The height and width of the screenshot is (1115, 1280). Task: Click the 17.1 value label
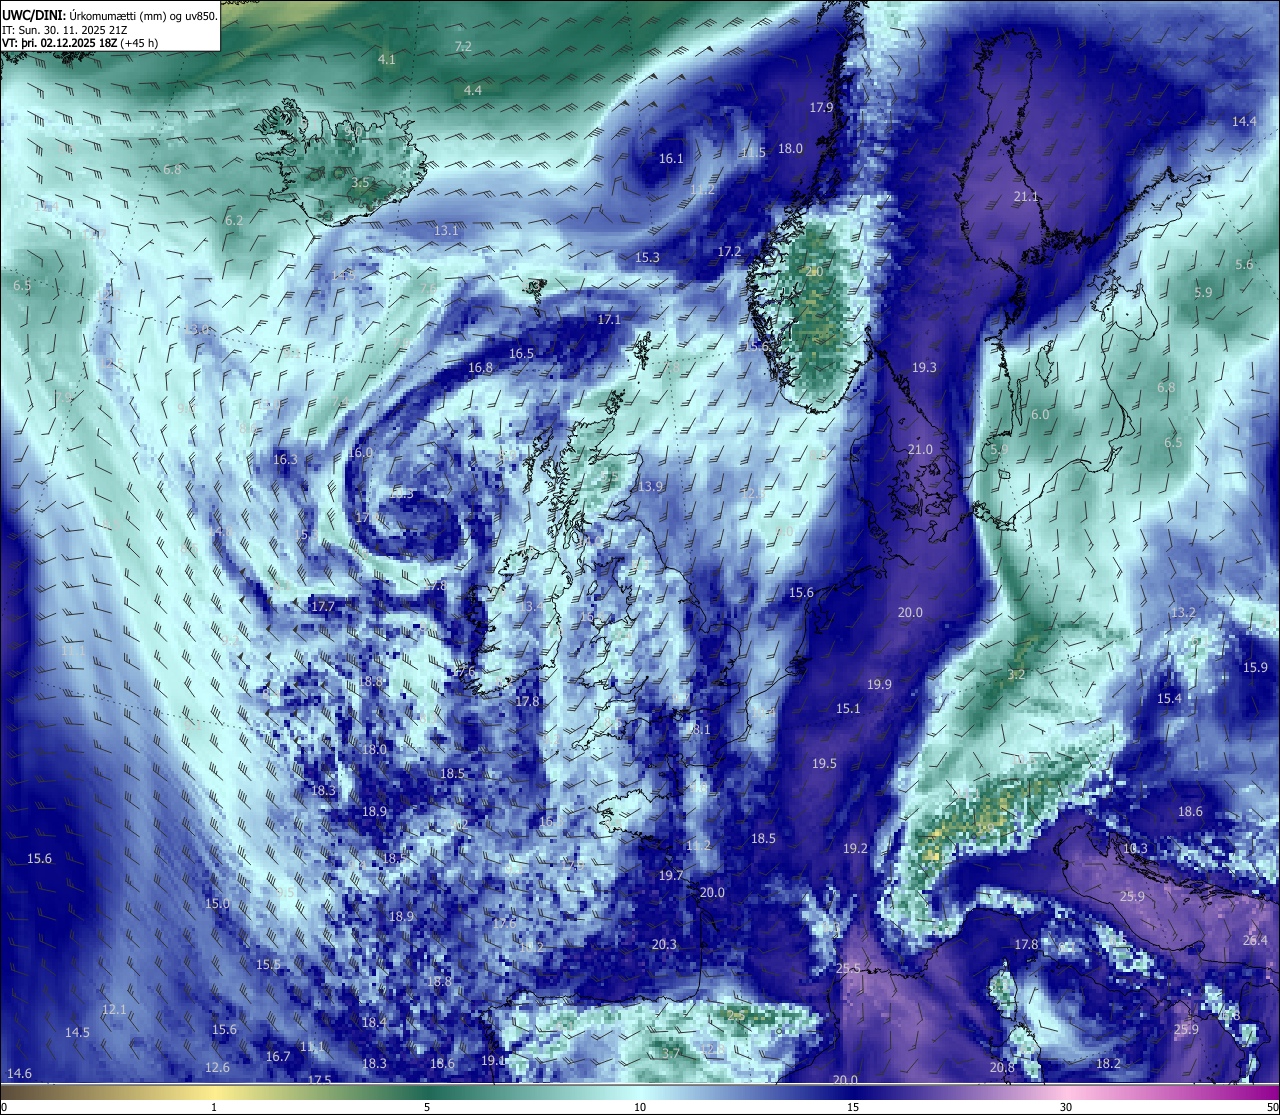coord(609,319)
